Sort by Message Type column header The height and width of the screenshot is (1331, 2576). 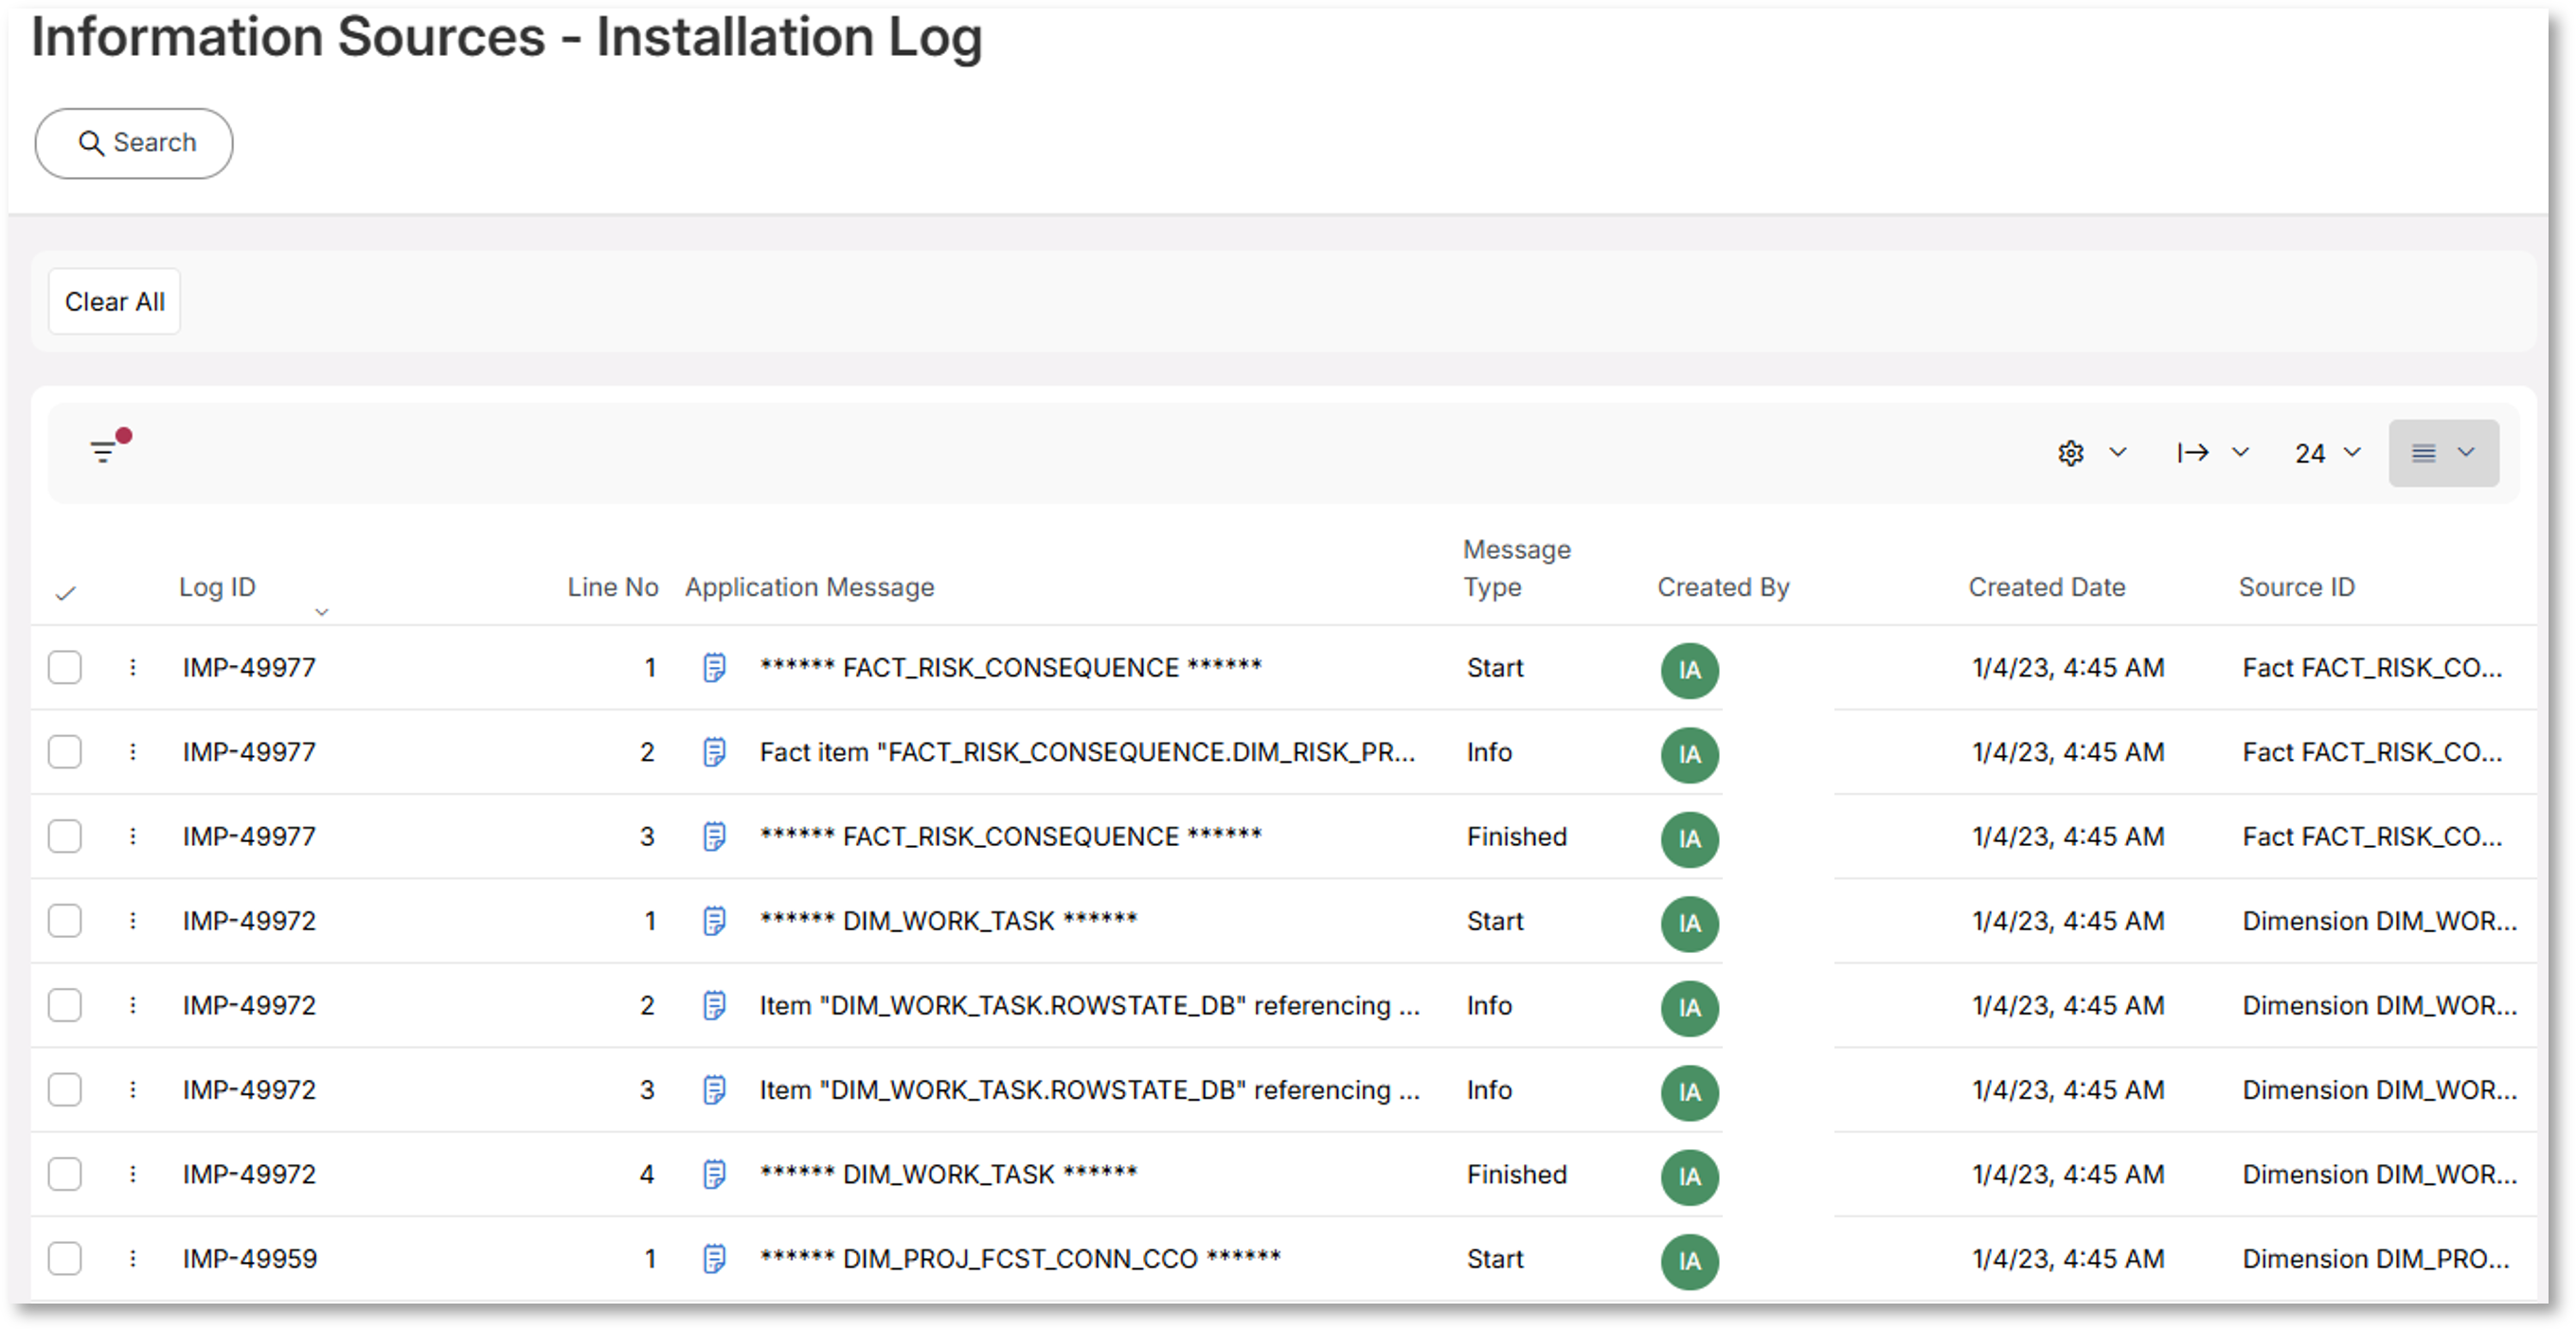click(x=1516, y=568)
